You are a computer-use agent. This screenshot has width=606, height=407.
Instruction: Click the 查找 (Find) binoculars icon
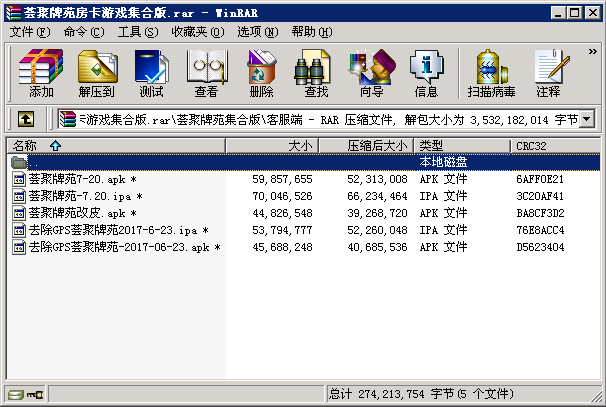pos(316,73)
